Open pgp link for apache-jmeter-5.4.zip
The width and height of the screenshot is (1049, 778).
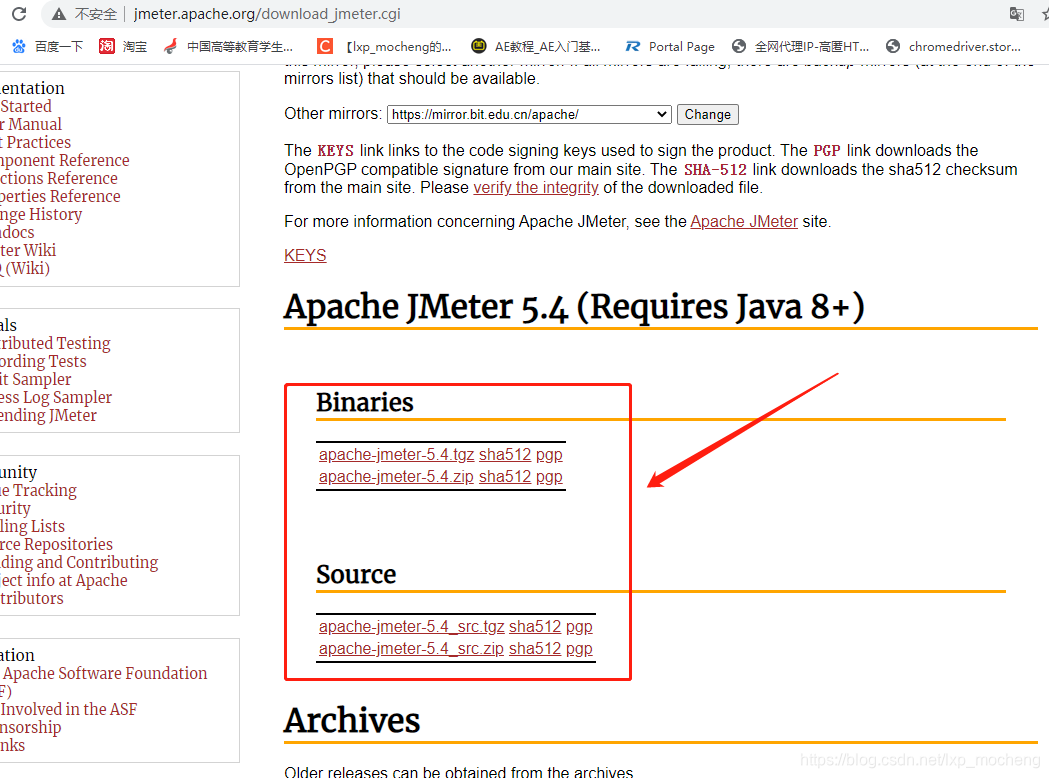point(549,477)
